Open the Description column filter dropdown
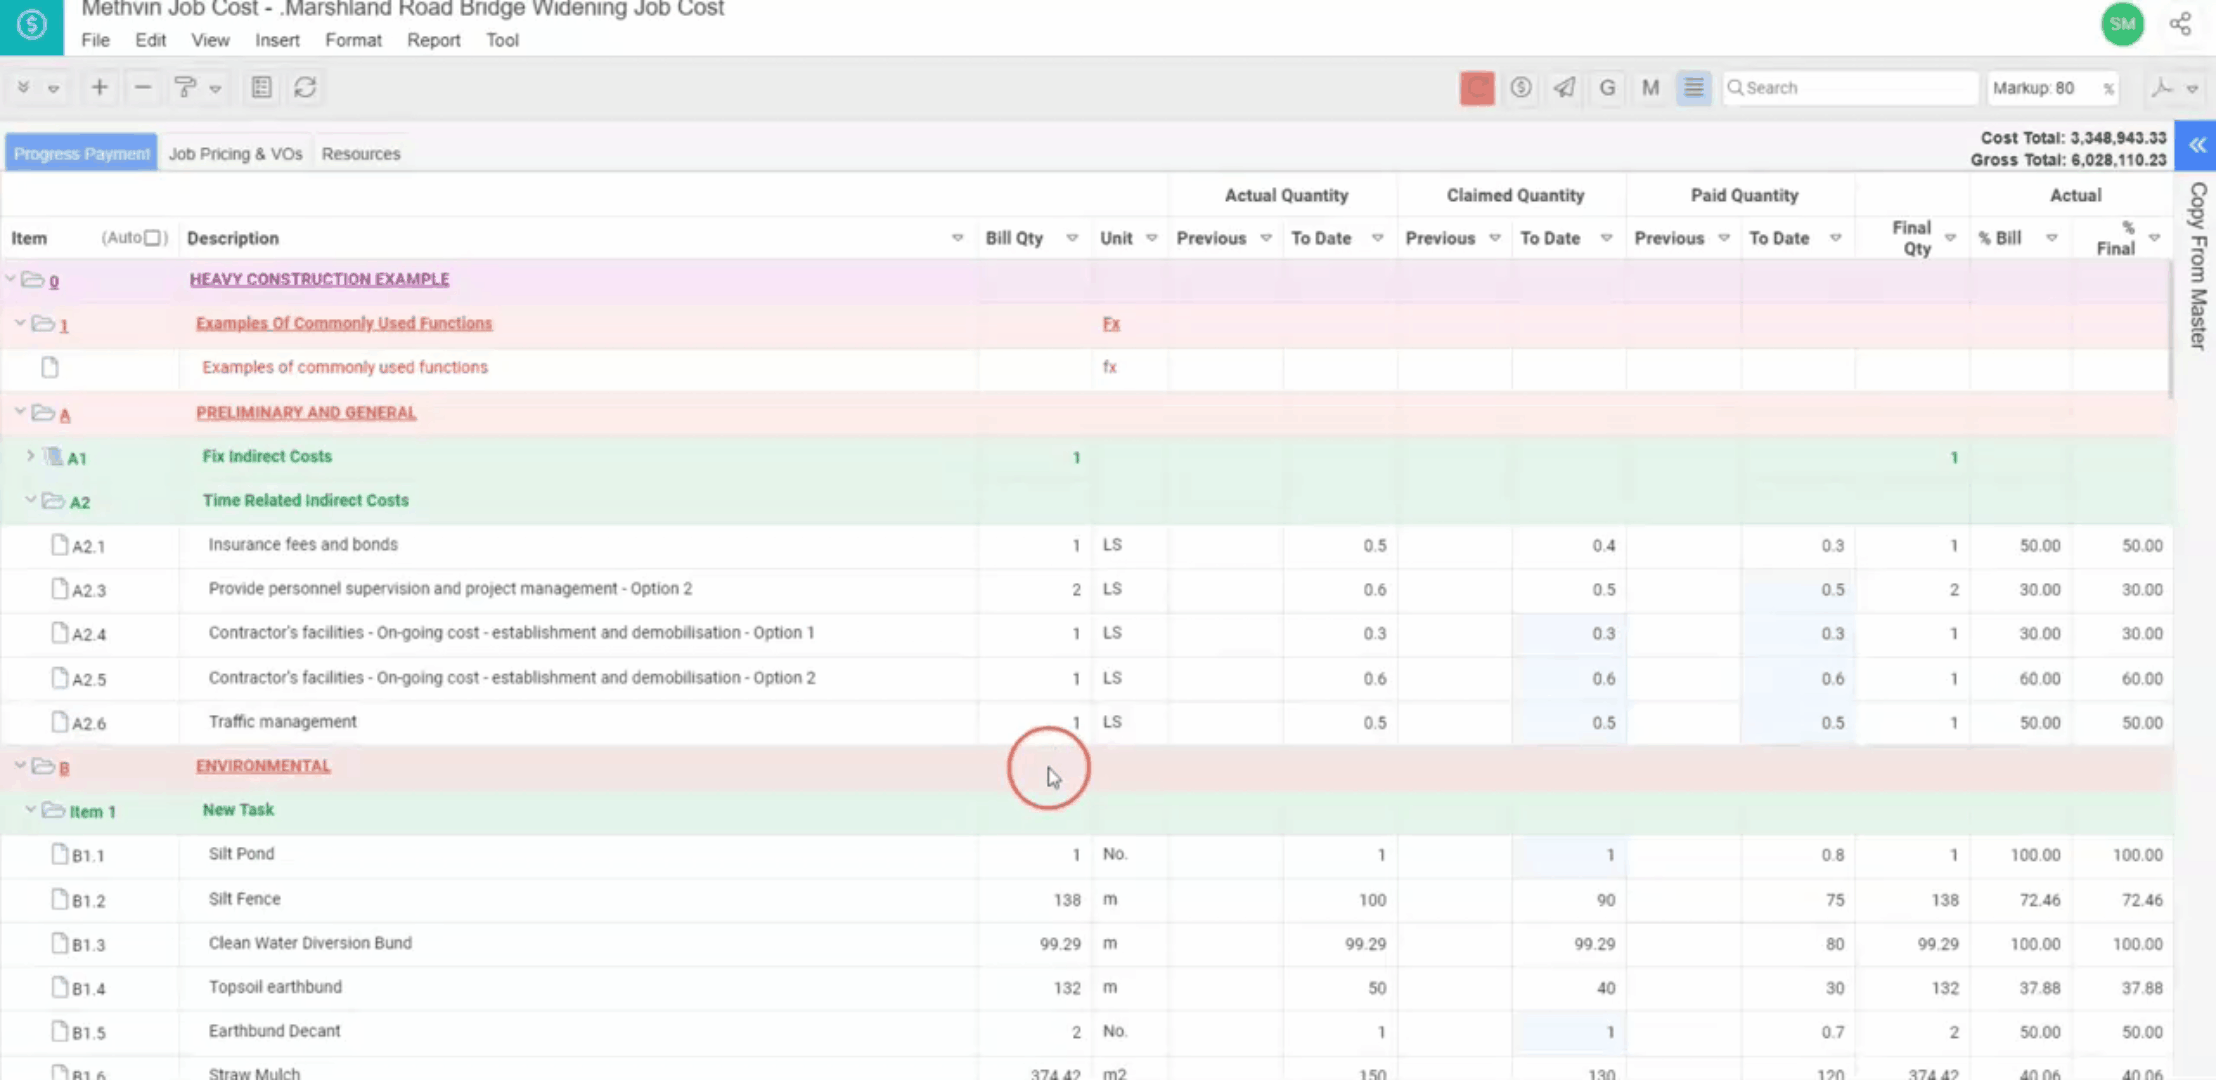This screenshot has height=1080, width=2216. point(957,238)
